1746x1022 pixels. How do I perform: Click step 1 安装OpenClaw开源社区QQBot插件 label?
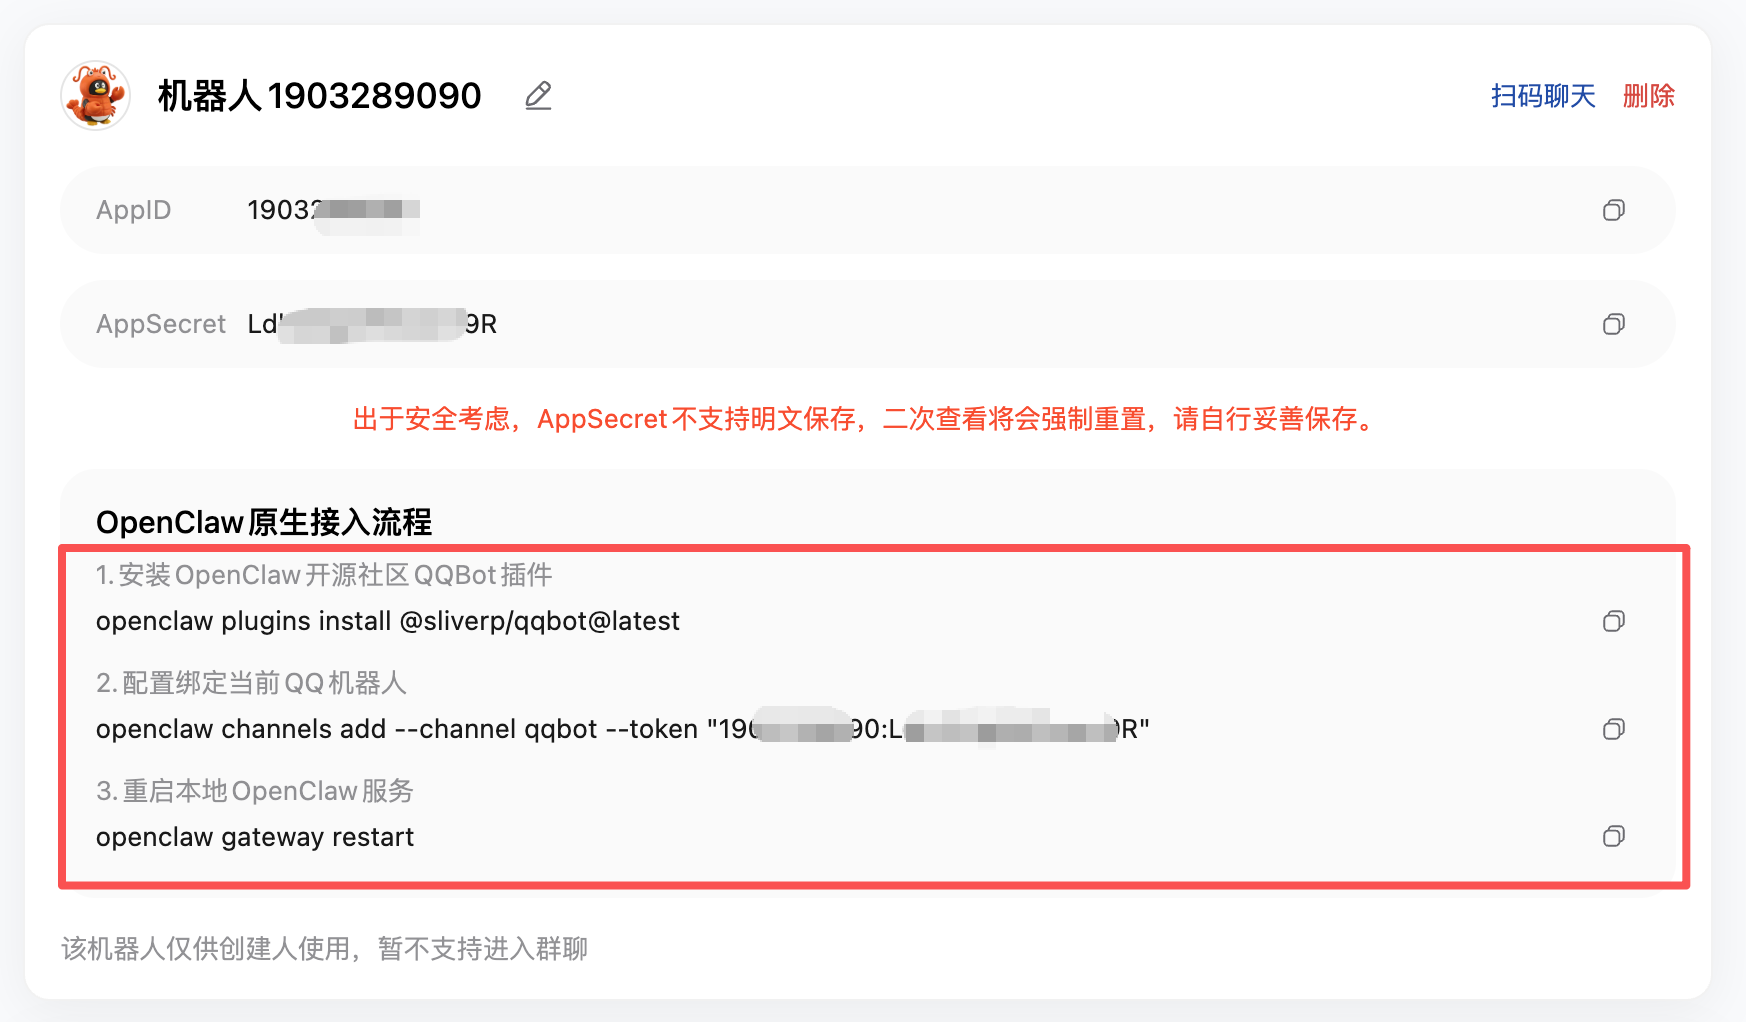pos(324,575)
